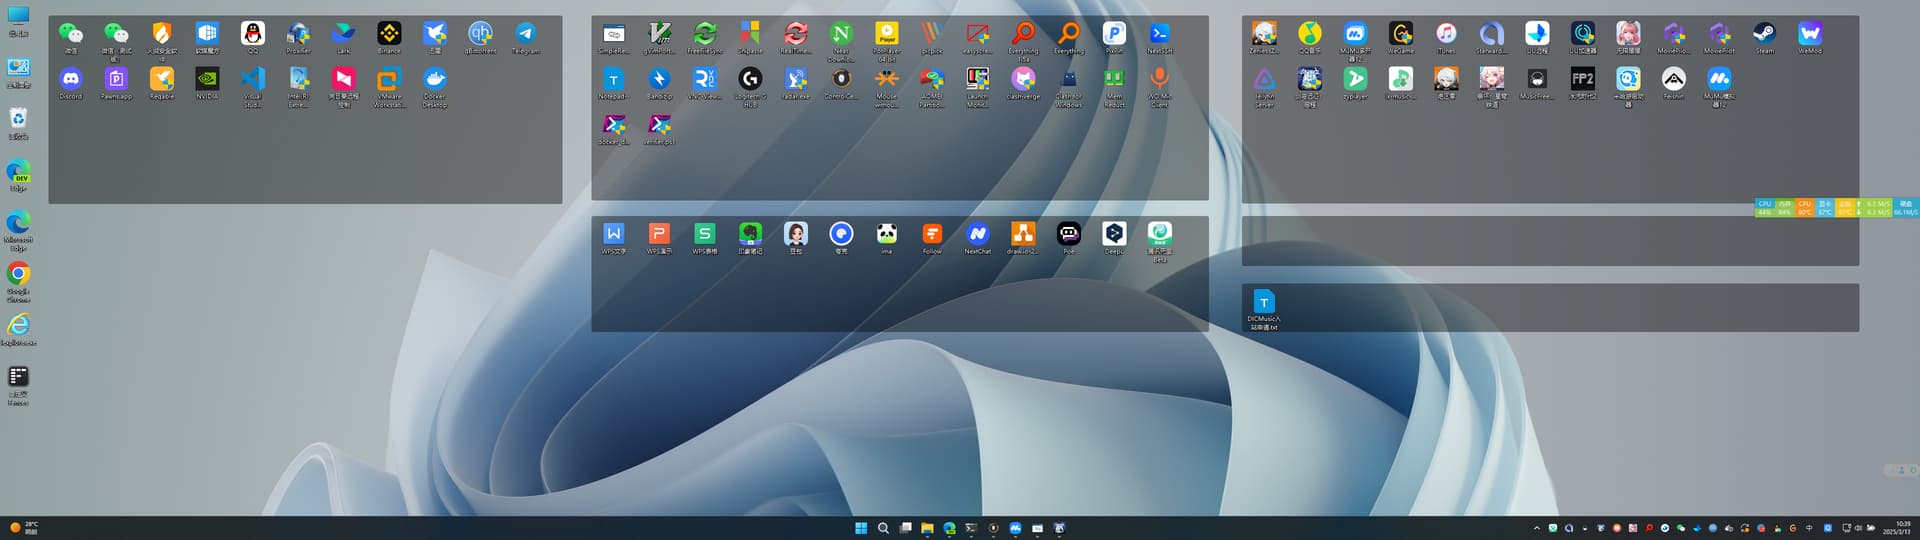The width and height of the screenshot is (1920, 540).
Task: Click the Windows Start button
Action: 861,528
